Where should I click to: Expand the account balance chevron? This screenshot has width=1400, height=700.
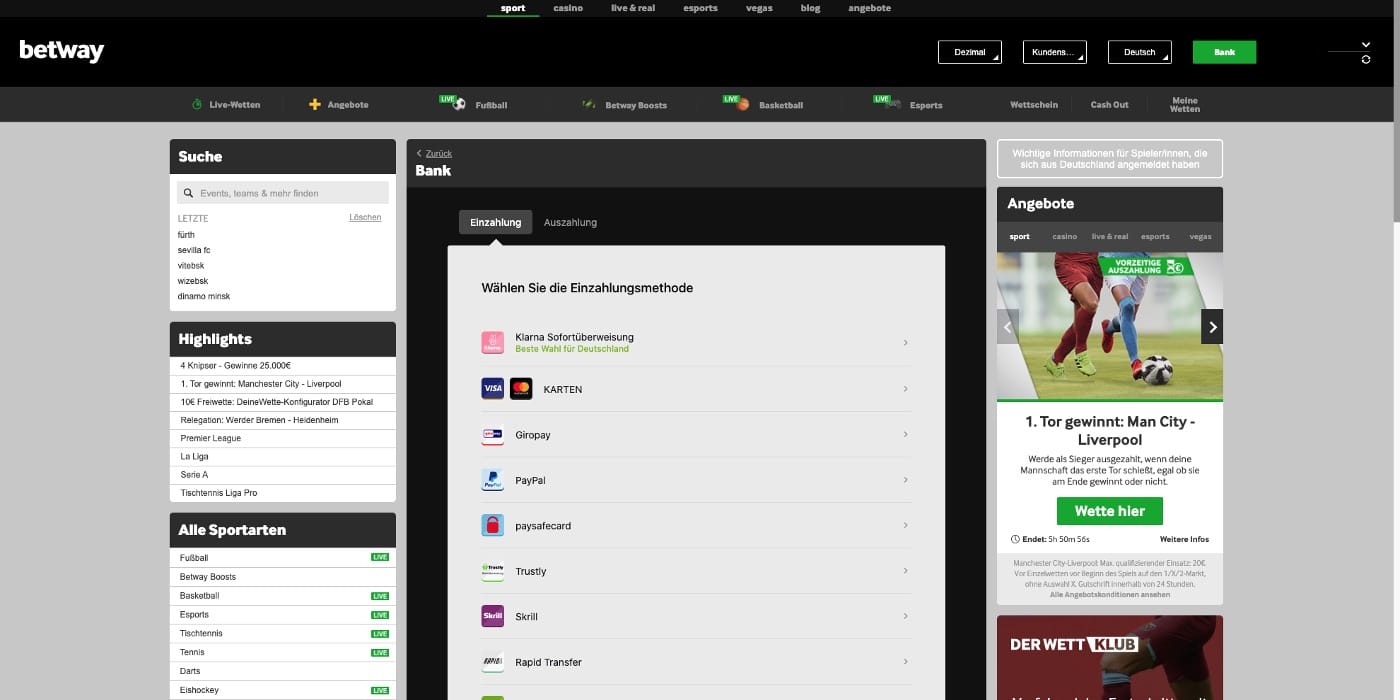pyautogui.click(x=1366, y=45)
